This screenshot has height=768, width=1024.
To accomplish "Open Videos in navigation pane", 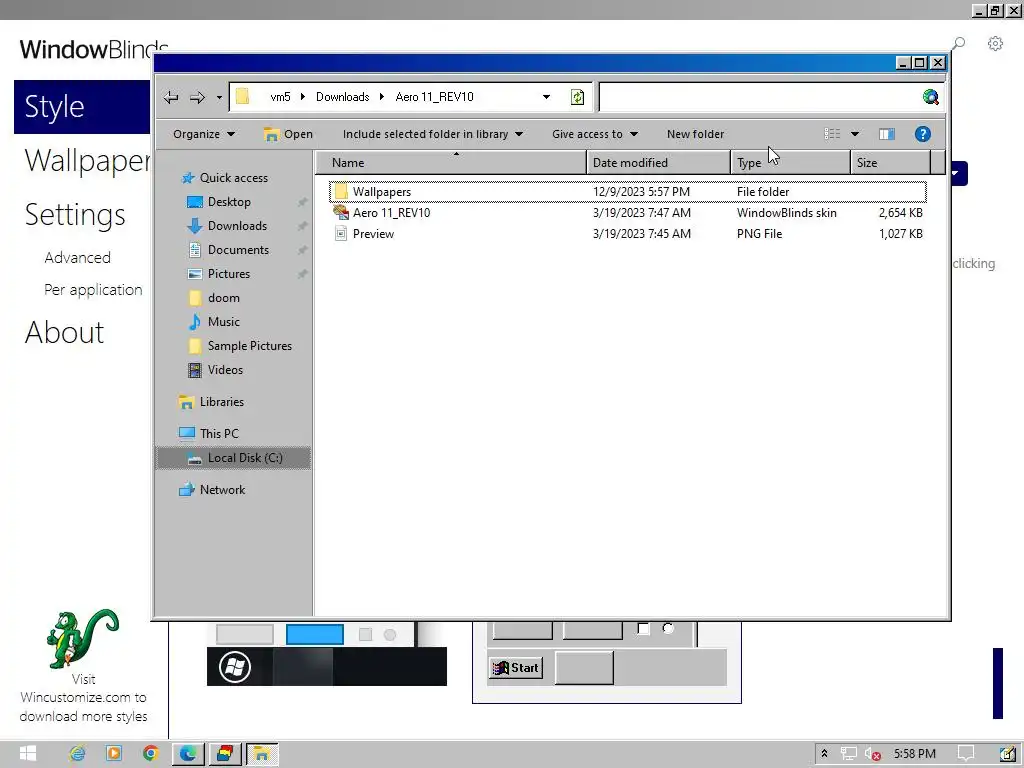I will click(216, 370).
